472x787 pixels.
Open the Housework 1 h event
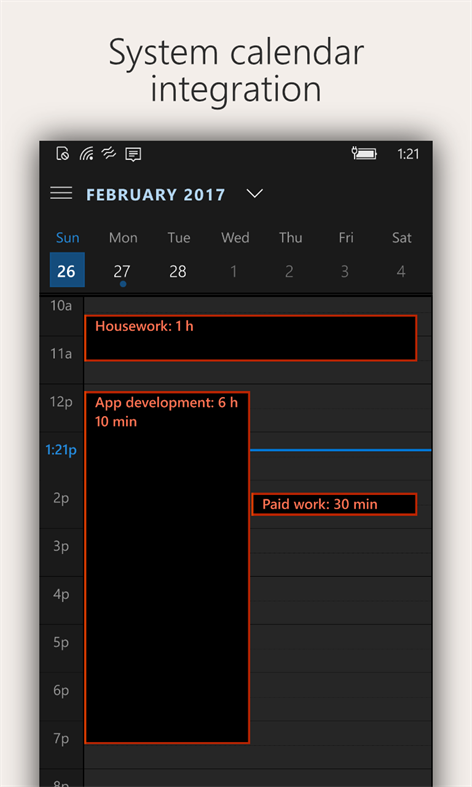251,338
